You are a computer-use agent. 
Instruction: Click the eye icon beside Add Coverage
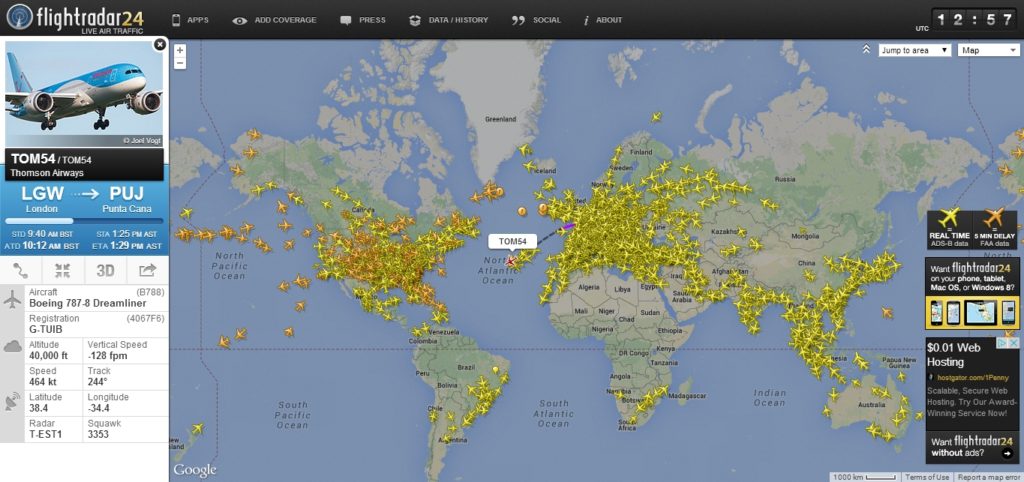tap(240, 21)
